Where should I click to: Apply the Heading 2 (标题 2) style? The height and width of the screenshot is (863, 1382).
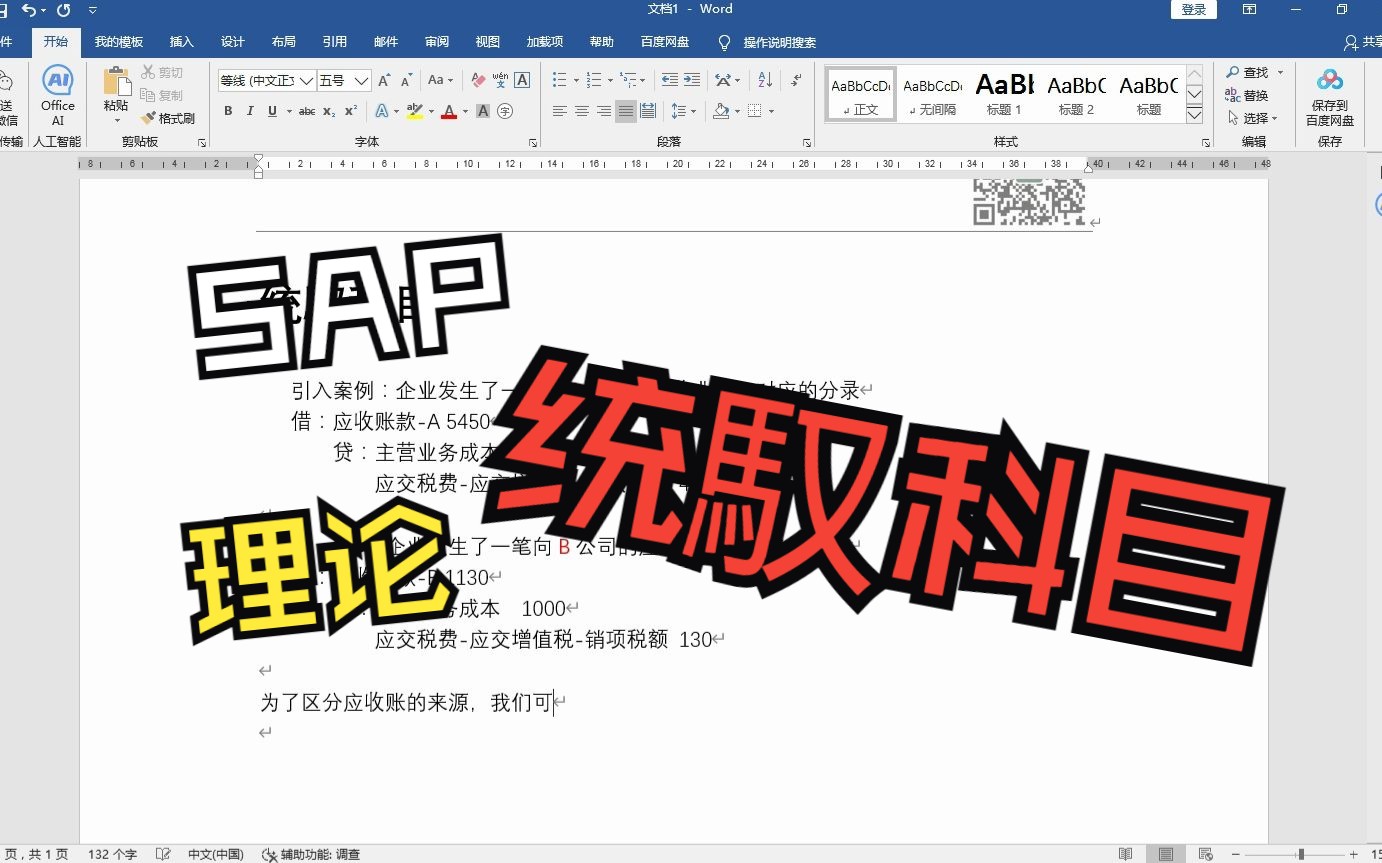coord(1076,95)
